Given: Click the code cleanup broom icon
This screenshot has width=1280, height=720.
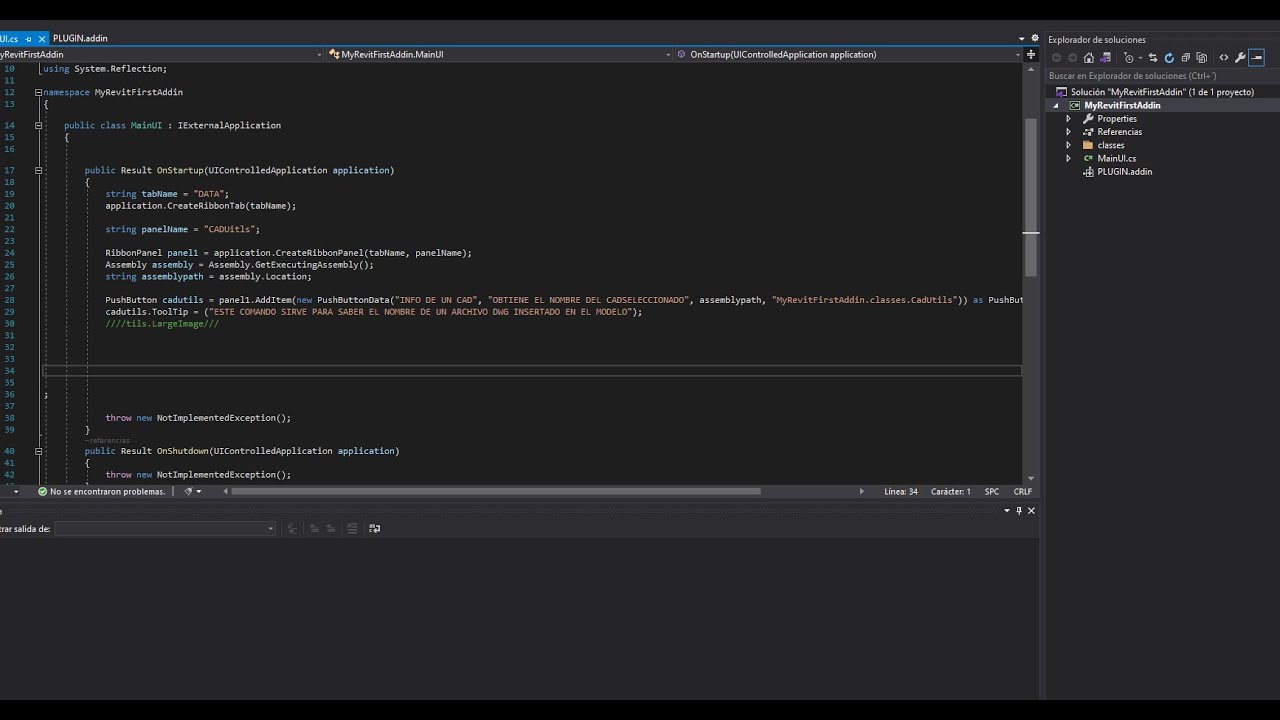Looking at the screenshot, I should (x=188, y=491).
